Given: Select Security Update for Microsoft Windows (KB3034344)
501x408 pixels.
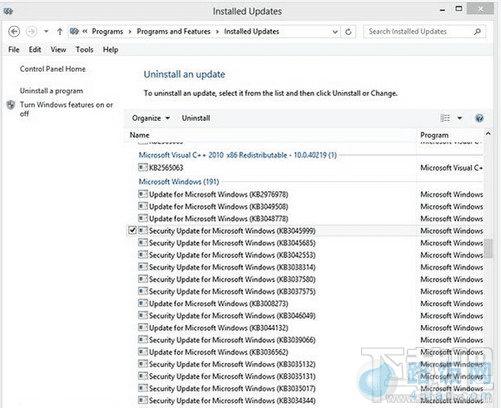Looking at the screenshot, I should (x=232, y=401).
